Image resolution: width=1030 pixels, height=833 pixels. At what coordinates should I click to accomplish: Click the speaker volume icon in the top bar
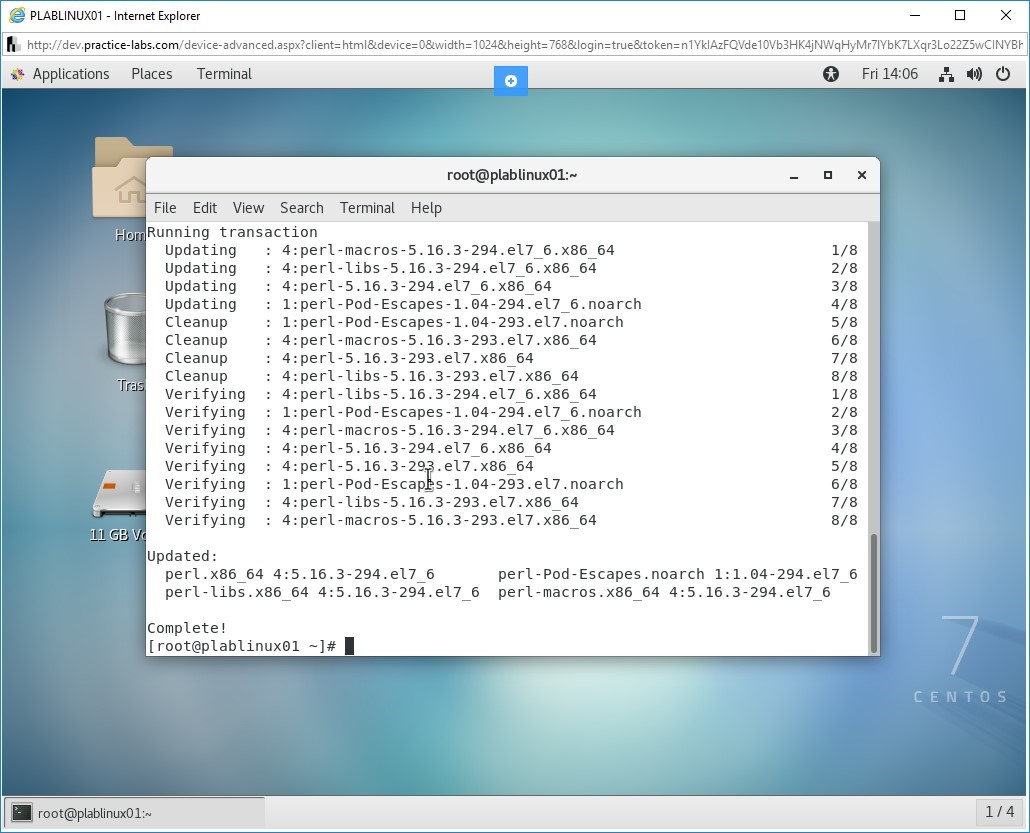point(974,73)
